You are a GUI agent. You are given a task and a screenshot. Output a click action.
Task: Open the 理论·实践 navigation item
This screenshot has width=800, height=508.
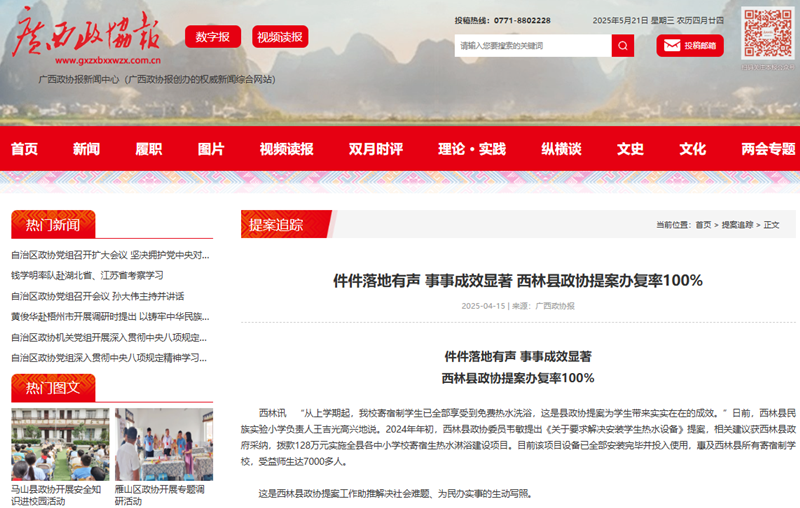coord(472,149)
